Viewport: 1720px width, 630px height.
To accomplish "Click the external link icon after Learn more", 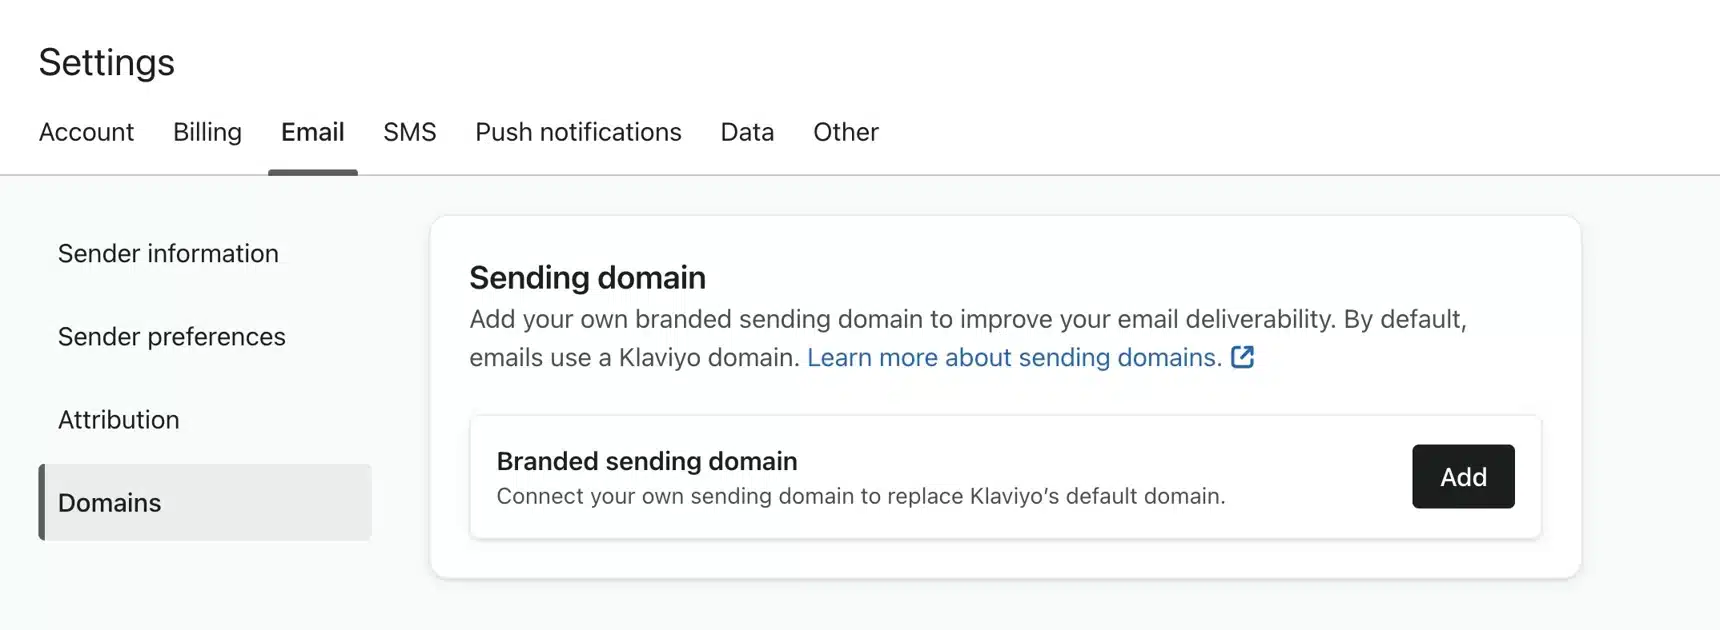I will pyautogui.click(x=1242, y=357).
